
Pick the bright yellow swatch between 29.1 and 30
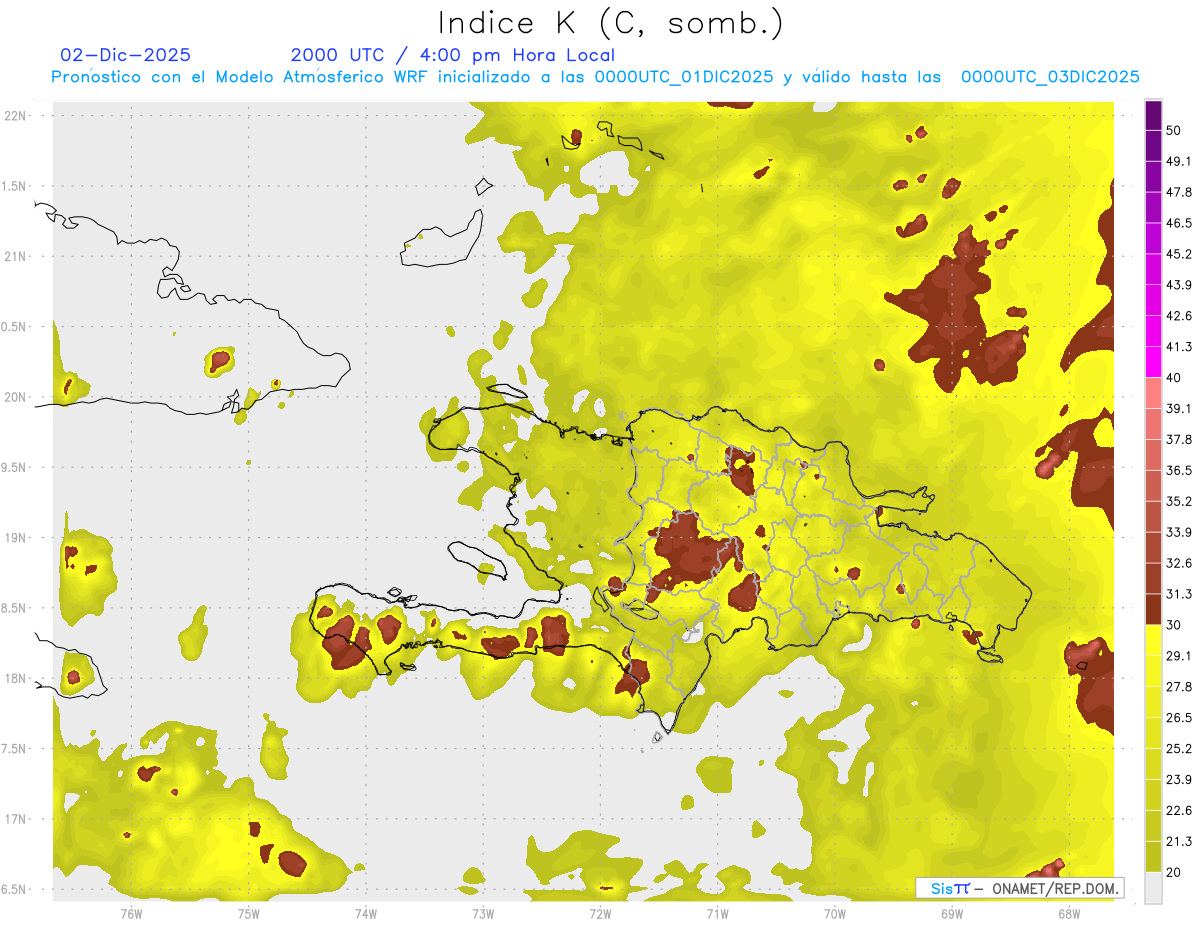pyautogui.click(x=1153, y=641)
